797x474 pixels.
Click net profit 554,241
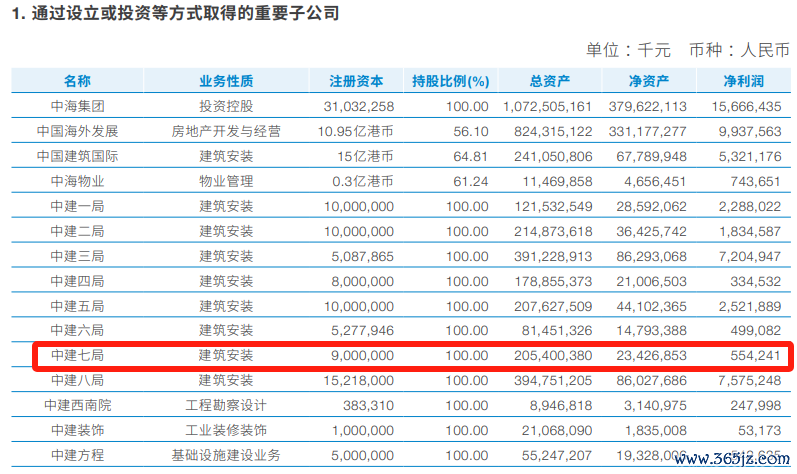pyautogui.click(x=756, y=355)
